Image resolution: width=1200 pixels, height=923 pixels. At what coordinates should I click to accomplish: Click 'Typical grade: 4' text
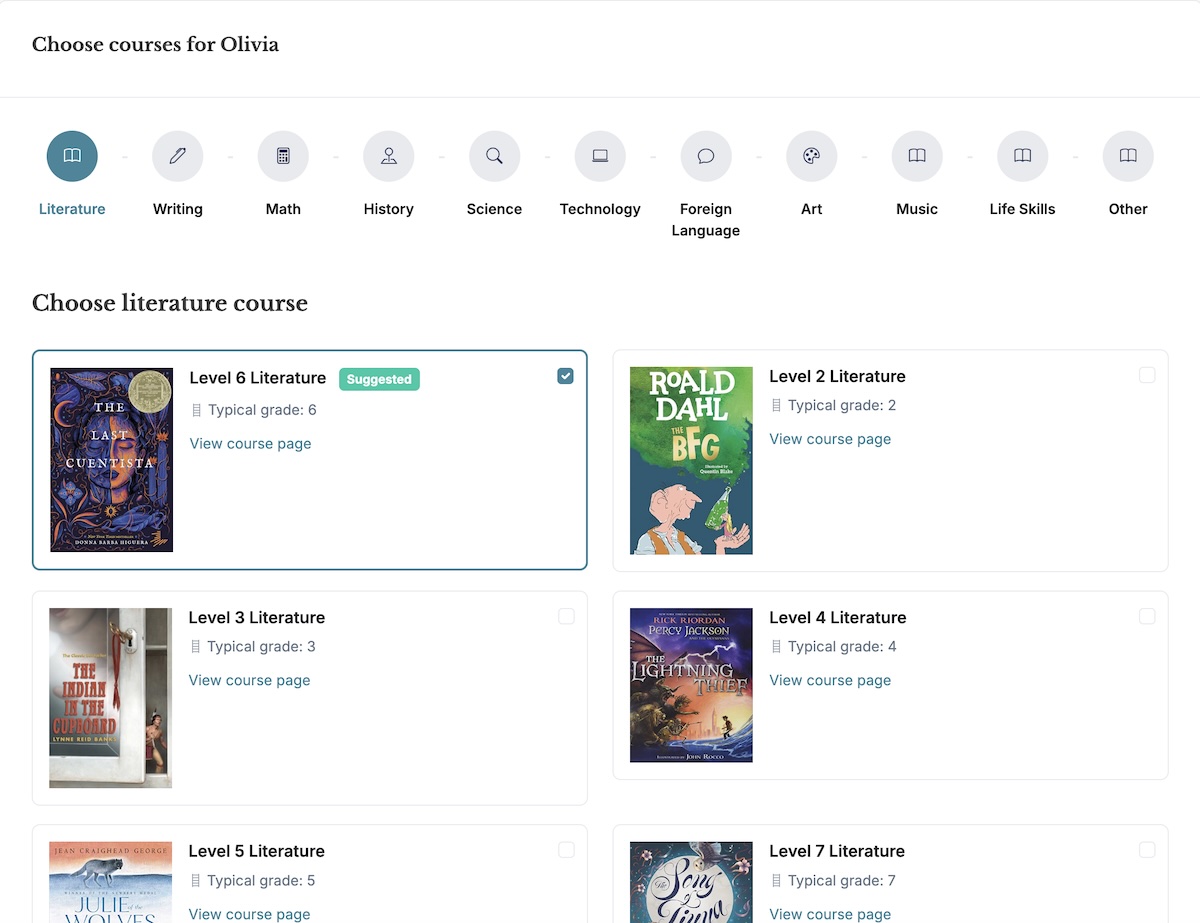tap(842, 647)
